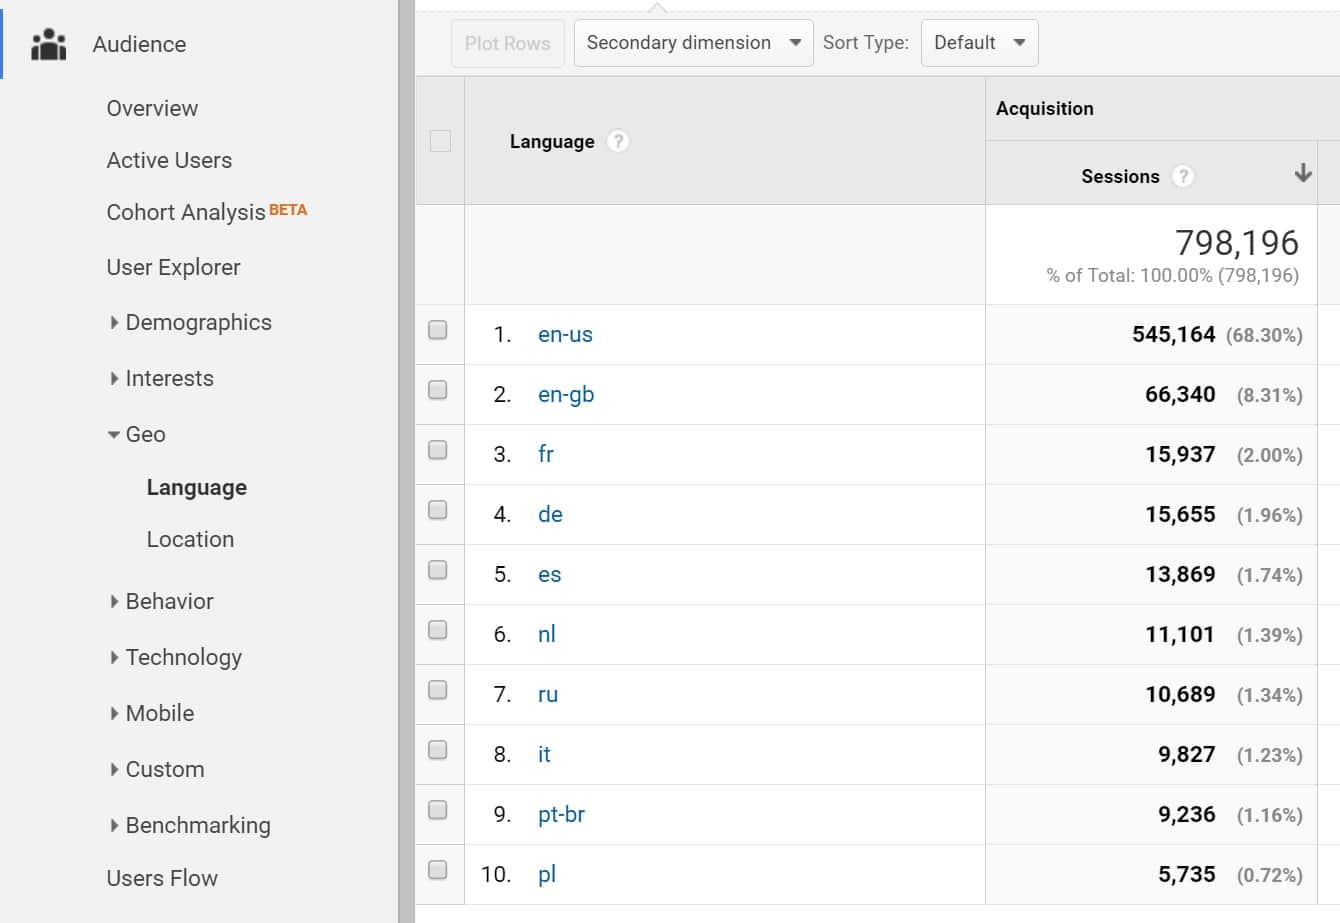This screenshot has height=923, width=1340.
Task: Open the Technology section arrow icon
Action: pyautogui.click(x=114, y=657)
